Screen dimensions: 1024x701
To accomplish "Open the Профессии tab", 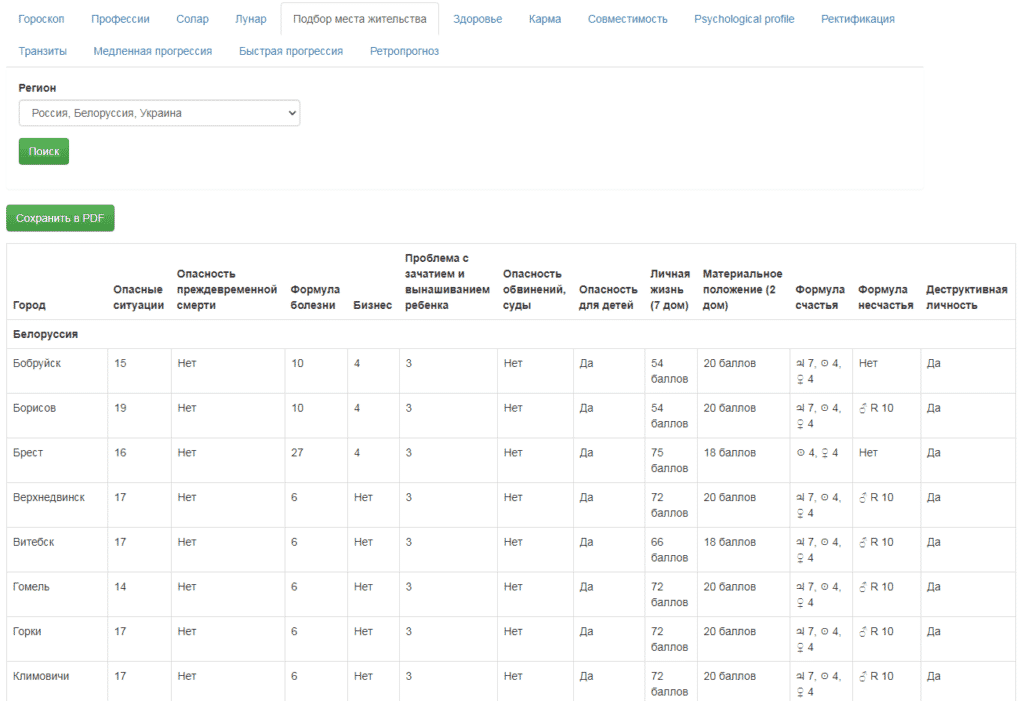I will (x=120, y=19).
